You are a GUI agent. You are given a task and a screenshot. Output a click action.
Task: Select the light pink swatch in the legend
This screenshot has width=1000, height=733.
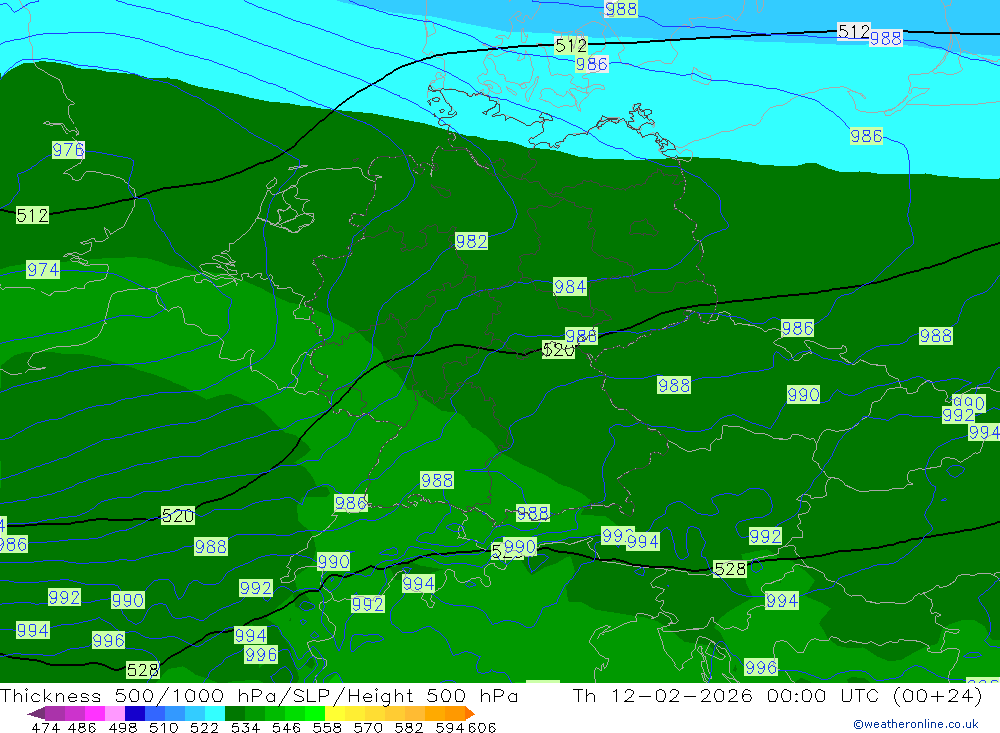(x=115, y=713)
